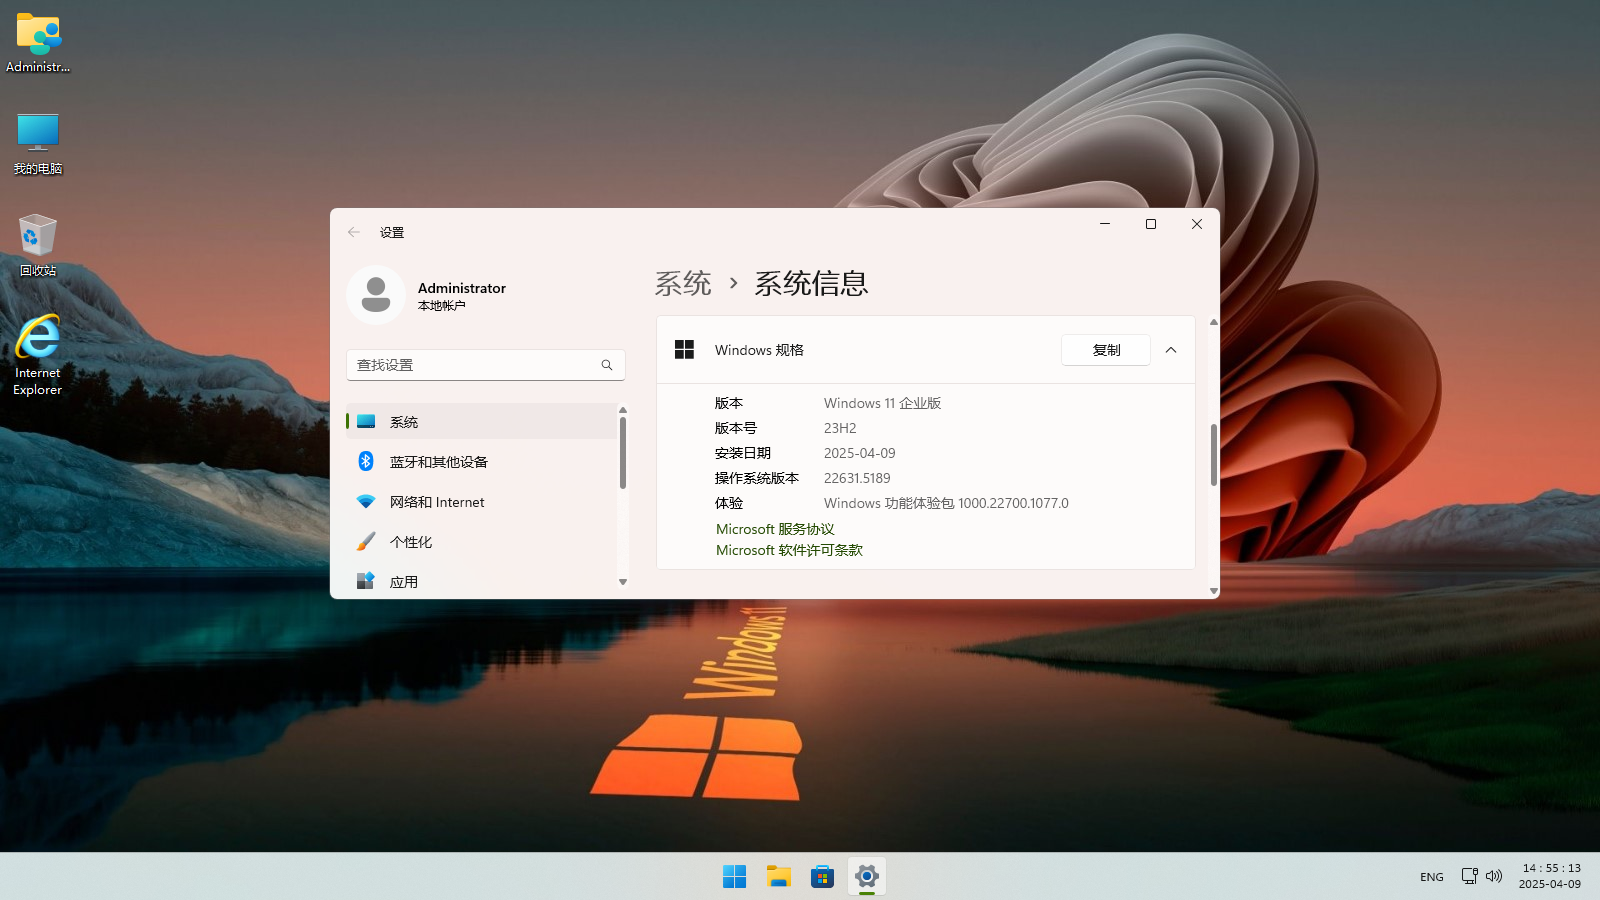Click the 系统 monitor icon in sidebar
This screenshot has width=1600, height=900.
pos(366,421)
